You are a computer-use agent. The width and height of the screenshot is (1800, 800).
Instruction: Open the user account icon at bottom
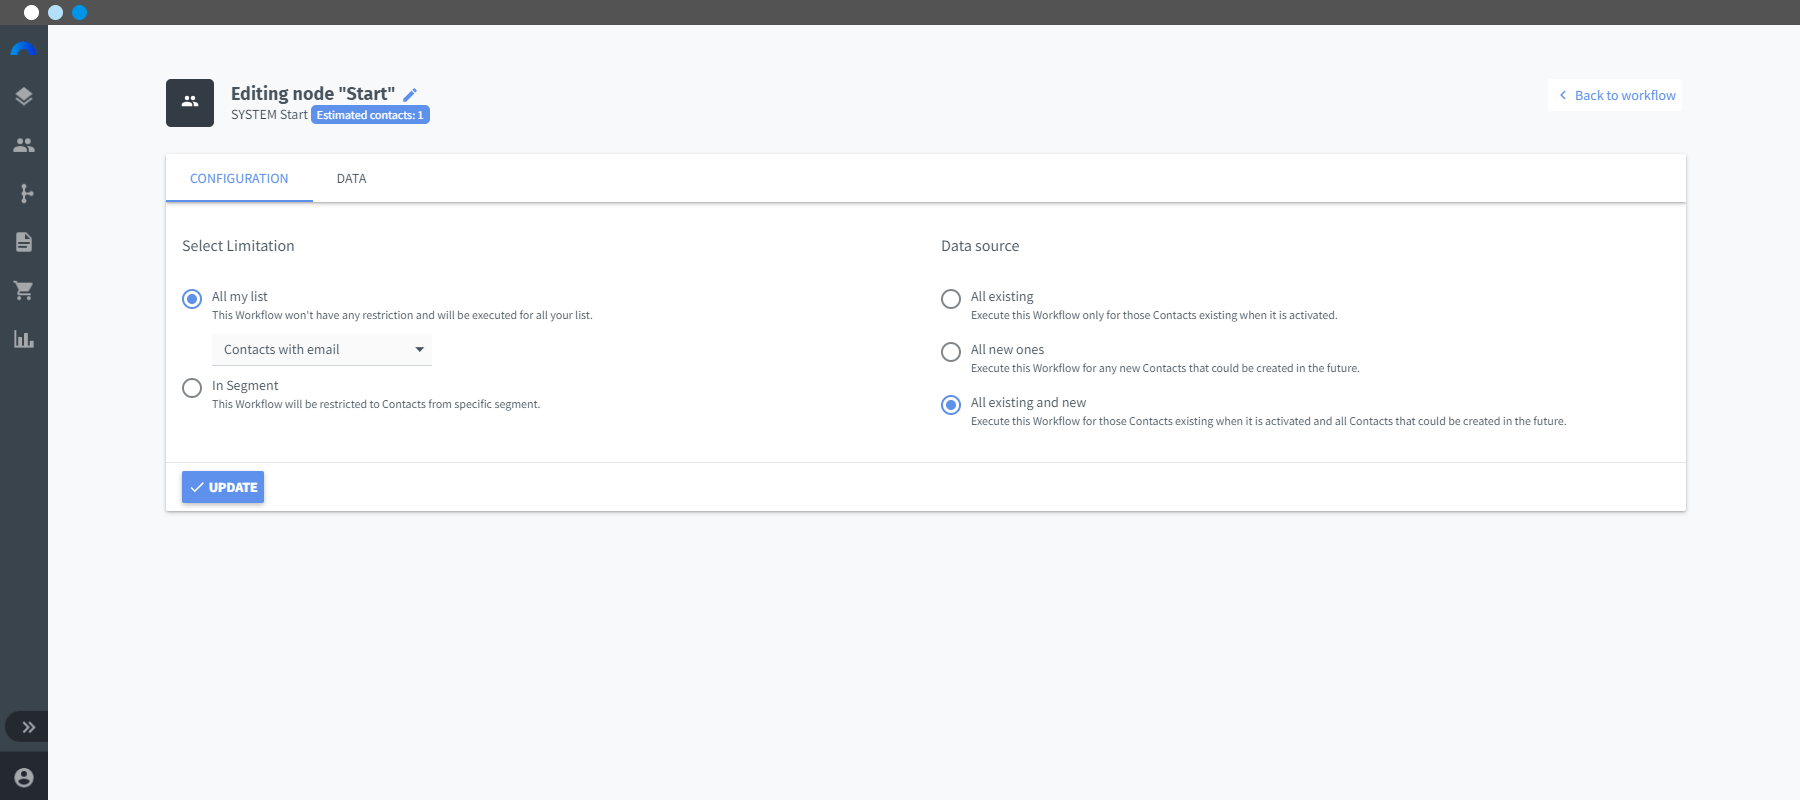click(x=24, y=777)
